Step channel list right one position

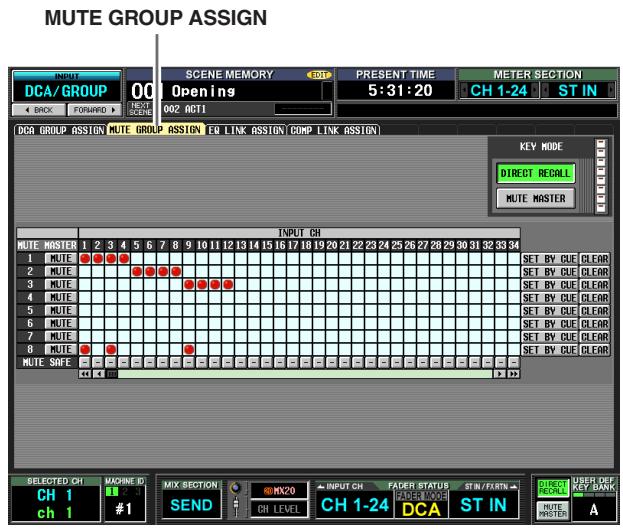click(x=499, y=374)
